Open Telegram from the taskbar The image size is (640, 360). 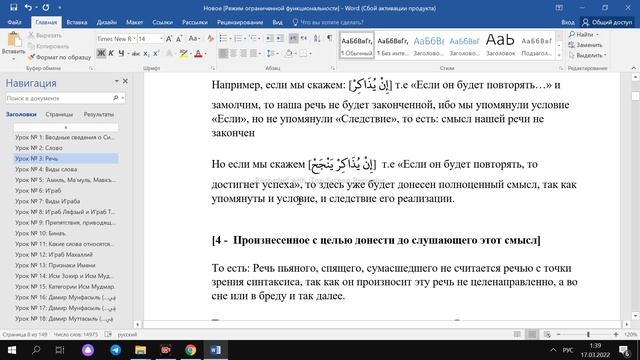click(115, 350)
